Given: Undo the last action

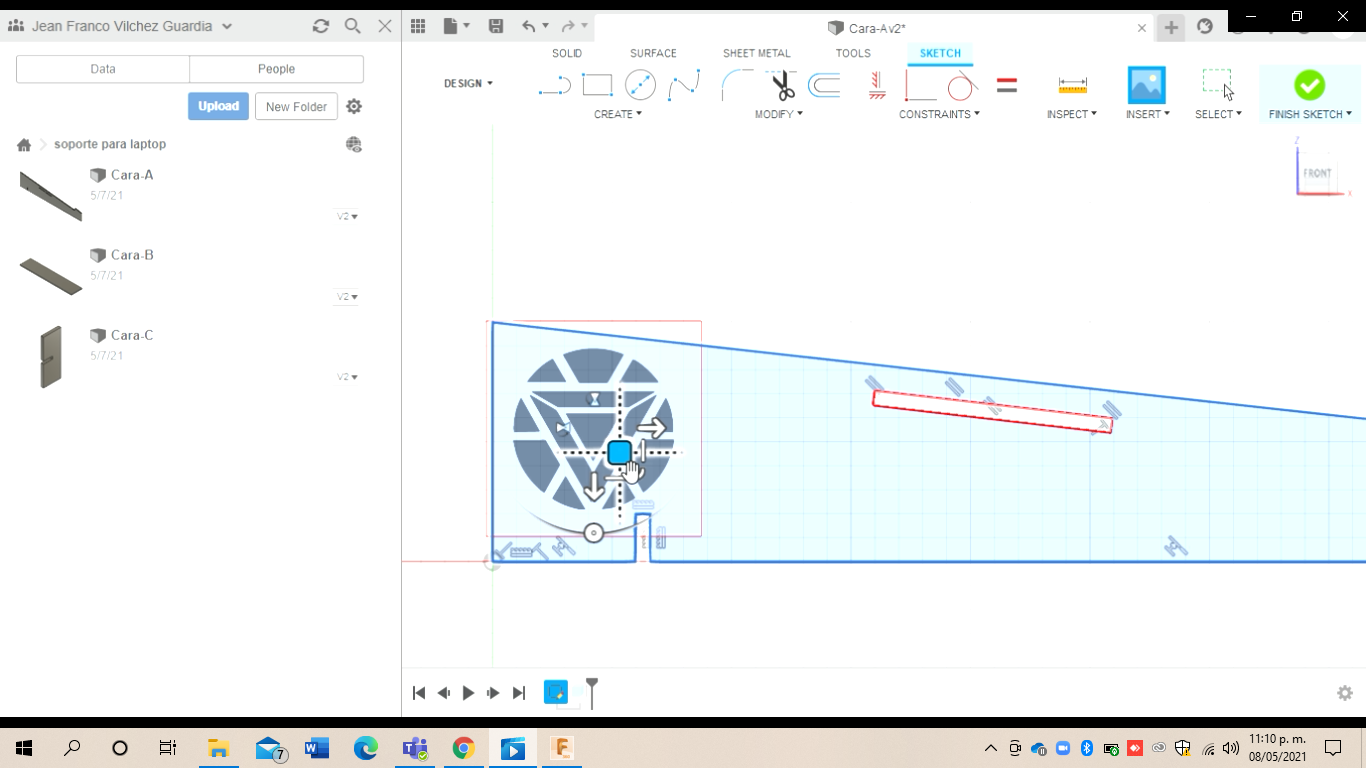Looking at the screenshot, I should click(x=529, y=27).
